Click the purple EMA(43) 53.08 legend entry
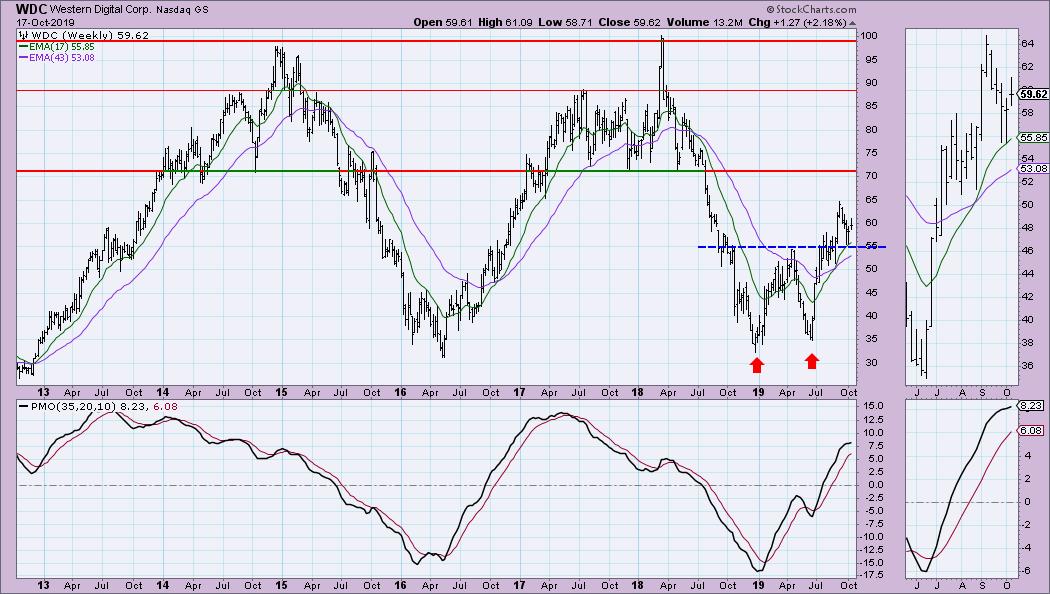This screenshot has height=594, width=1050. 57,58
